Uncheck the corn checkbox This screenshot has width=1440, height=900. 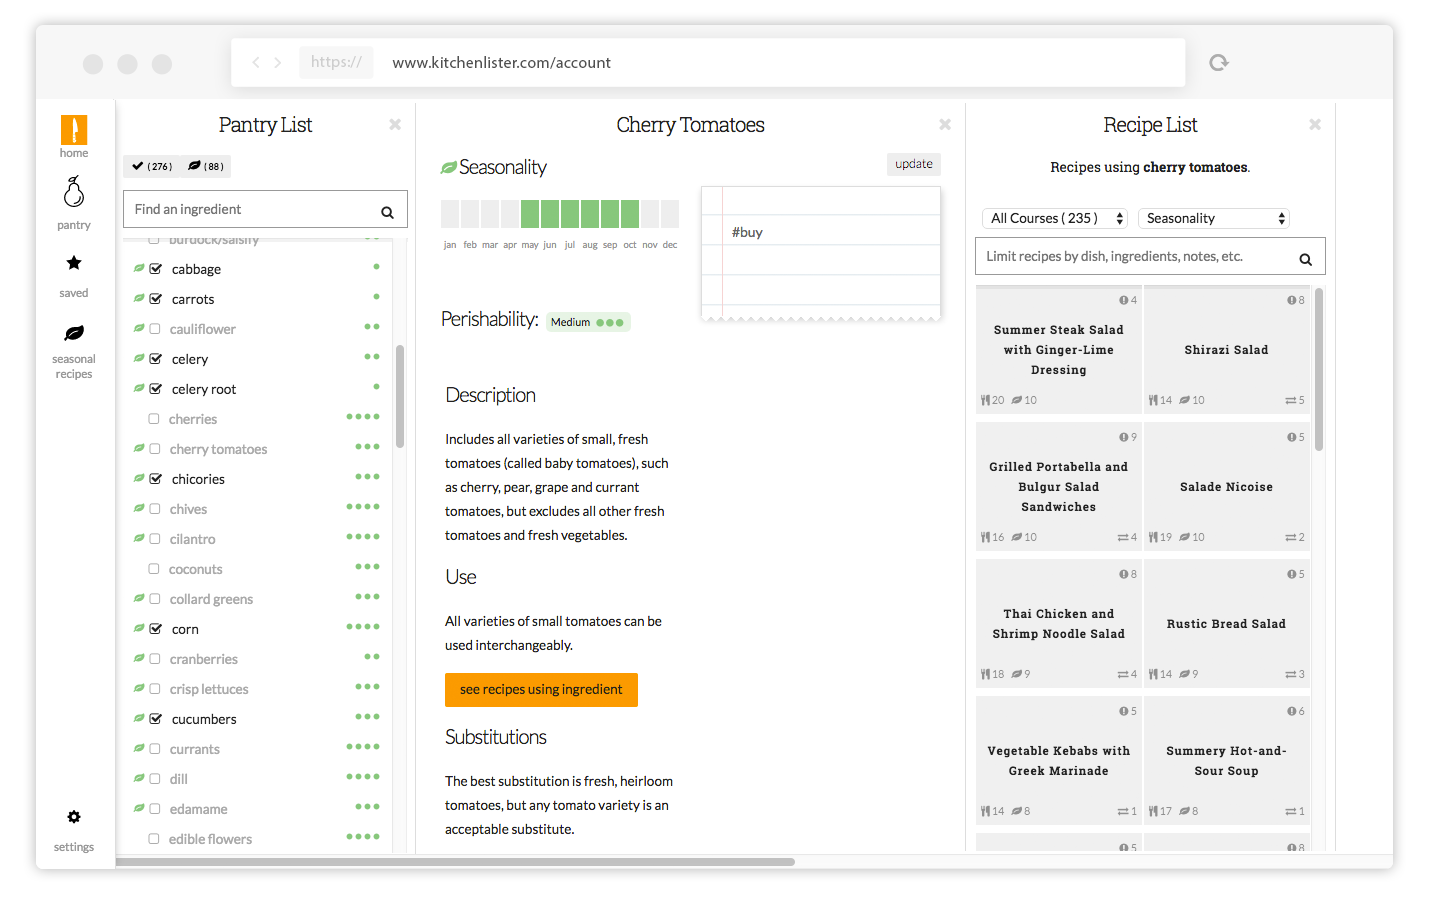[156, 628]
